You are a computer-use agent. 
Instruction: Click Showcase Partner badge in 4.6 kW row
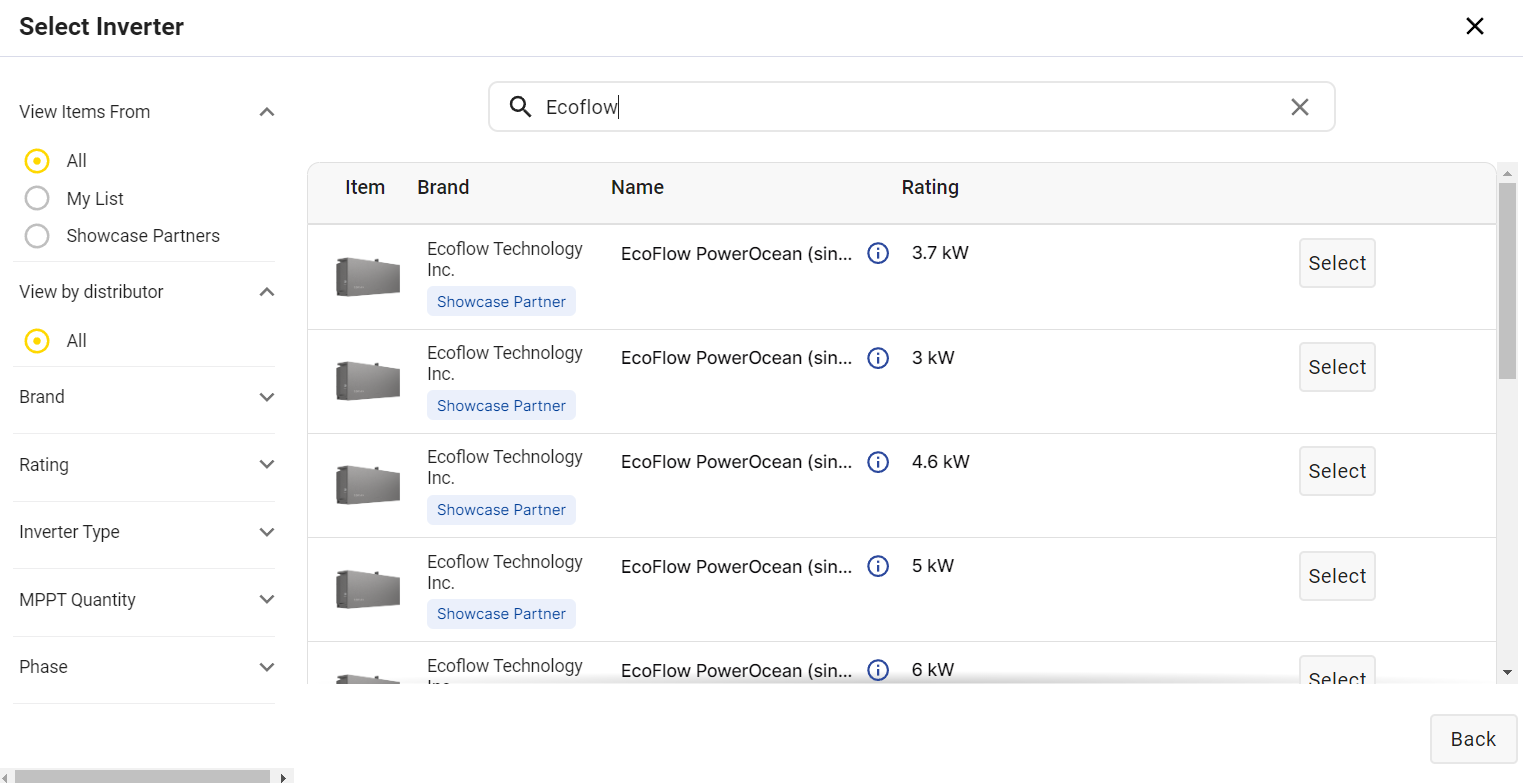[x=501, y=510]
